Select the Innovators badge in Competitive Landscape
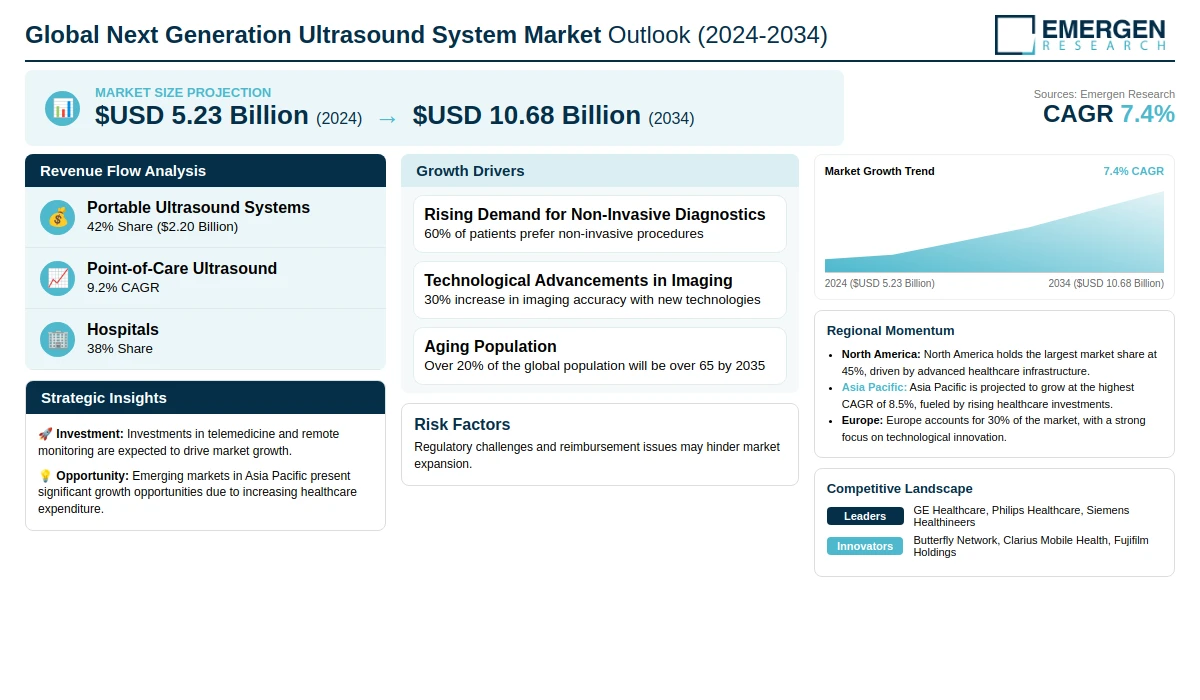Image resolution: width=1200 pixels, height=700 pixels. tap(865, 546)
